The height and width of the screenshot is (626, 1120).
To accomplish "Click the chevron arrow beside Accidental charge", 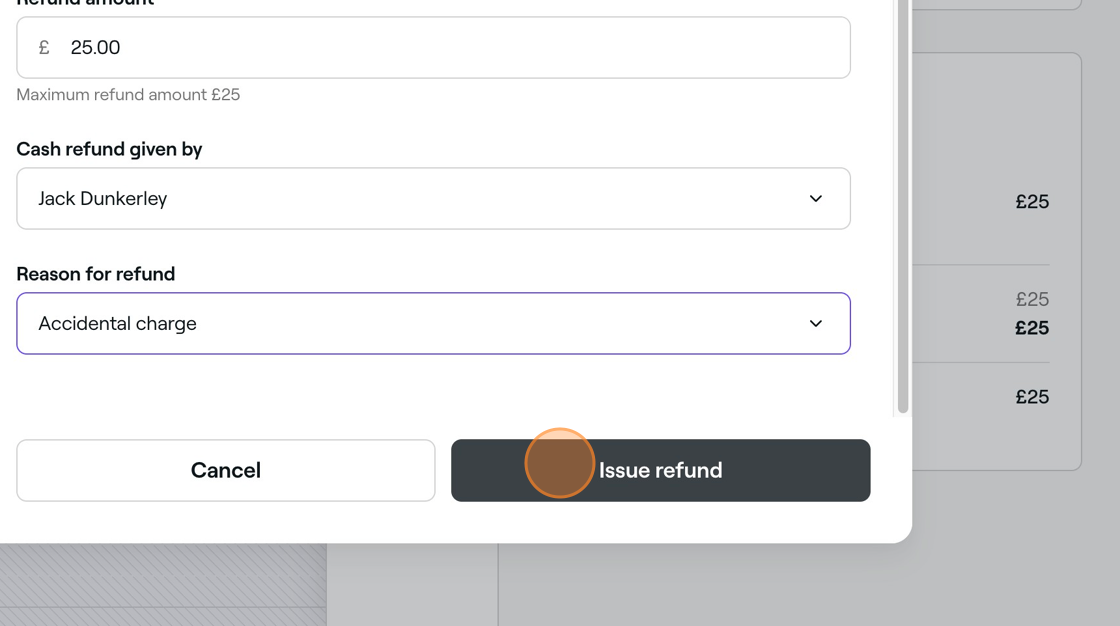I will [816, 324].
